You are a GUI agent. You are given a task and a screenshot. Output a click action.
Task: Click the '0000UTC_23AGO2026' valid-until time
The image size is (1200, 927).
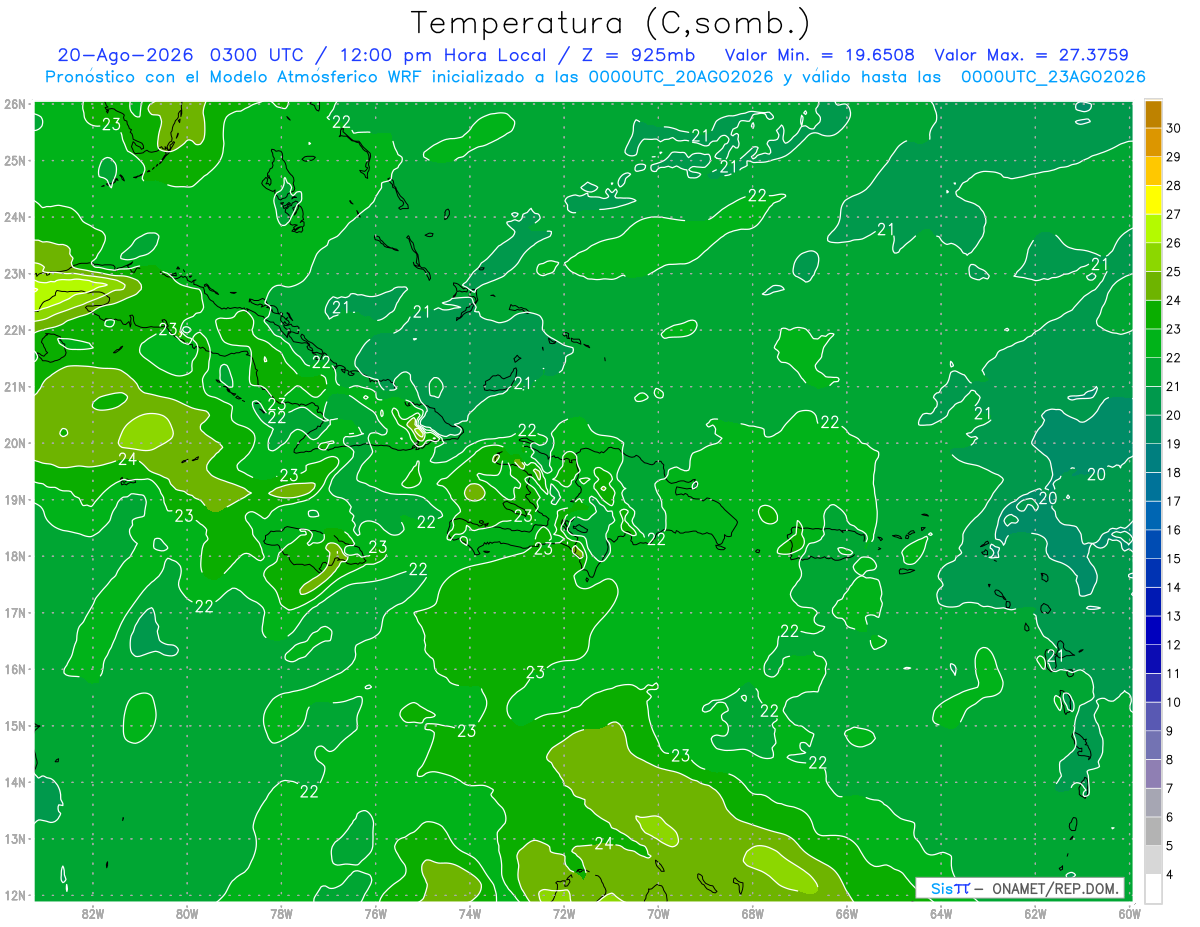point(1053,77)
